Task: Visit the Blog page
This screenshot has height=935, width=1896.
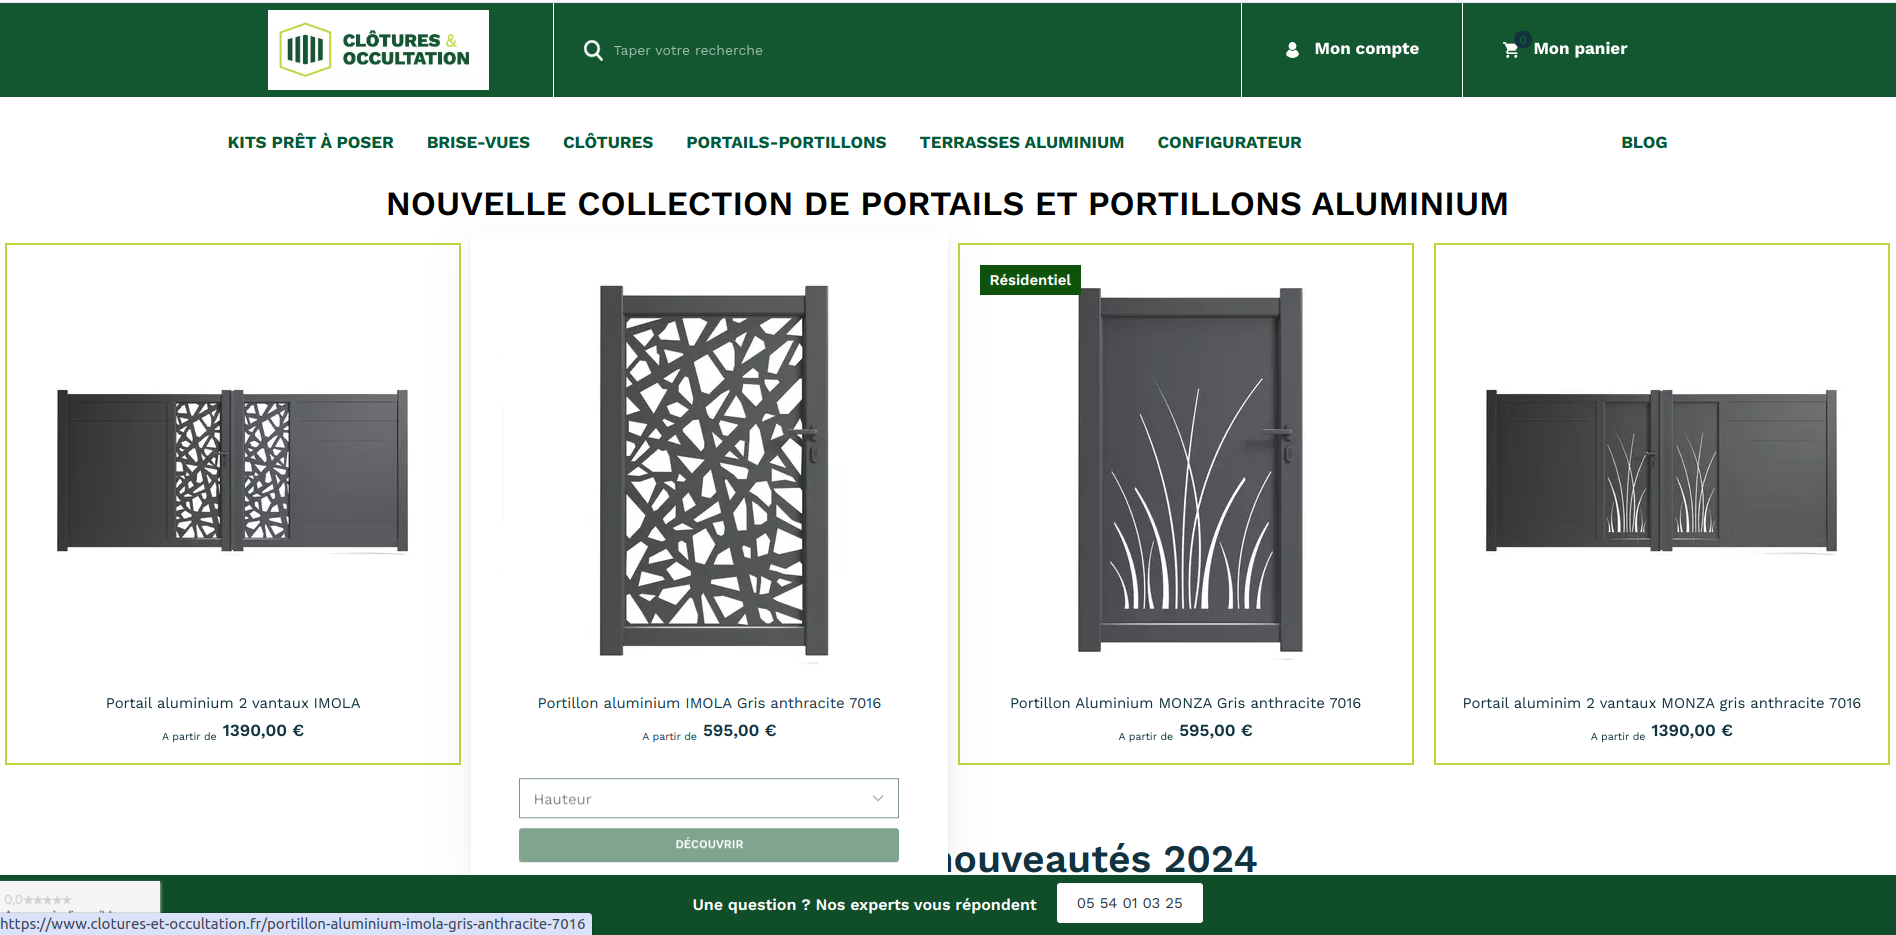Action: (x=1644, y=142)
